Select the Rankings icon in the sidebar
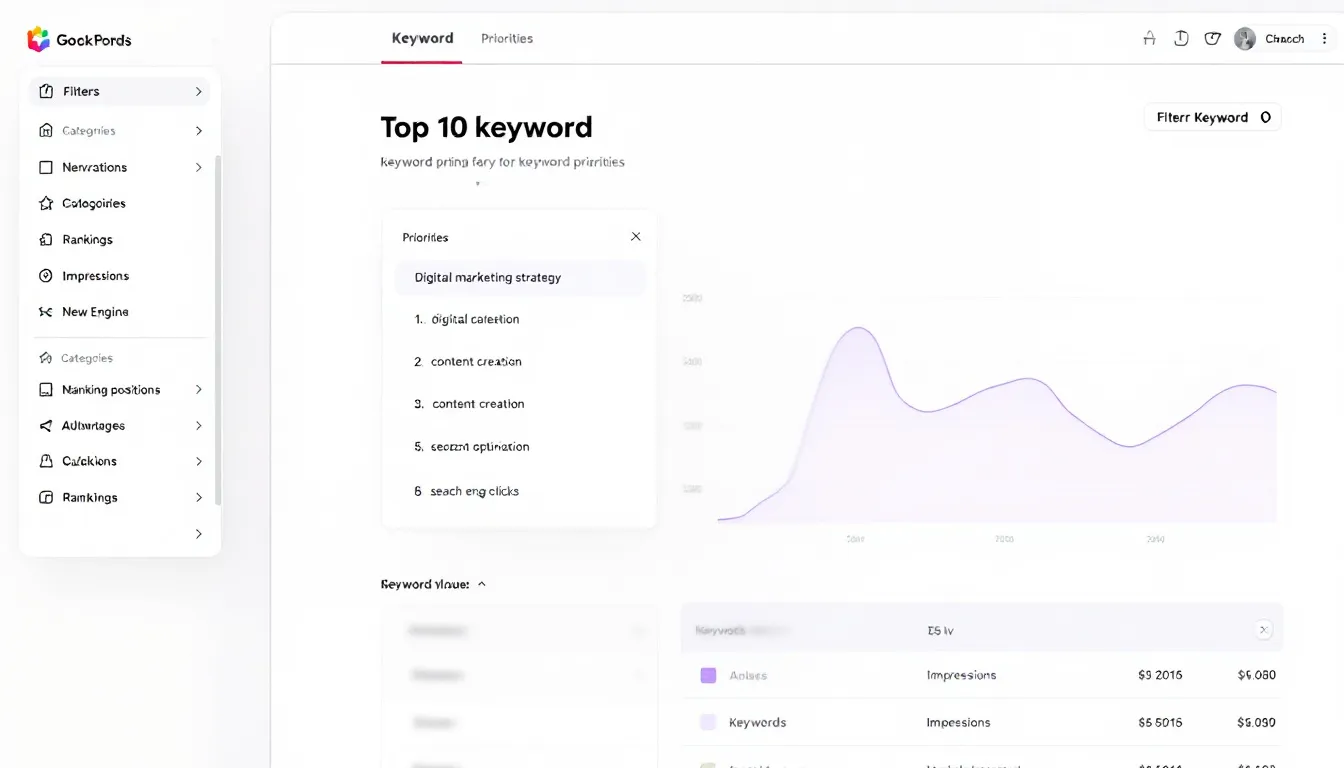Viewport: 1344px width, 768px height. (x=46, y=239)
